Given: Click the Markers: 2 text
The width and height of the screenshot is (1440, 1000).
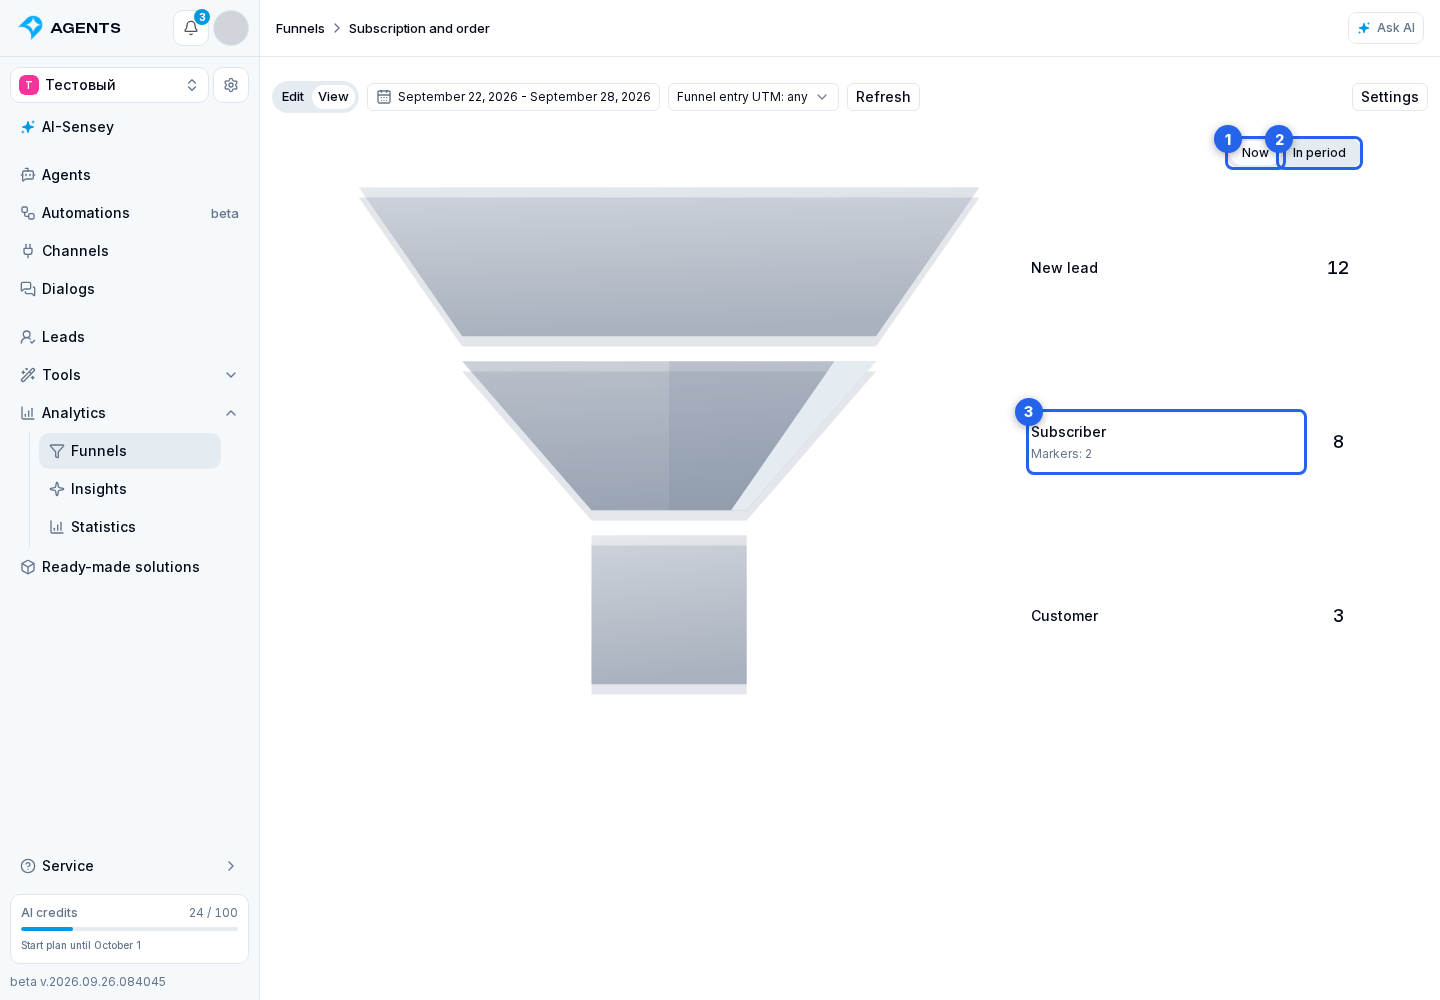Looking at the screenshot, I should pos(1061,454).
